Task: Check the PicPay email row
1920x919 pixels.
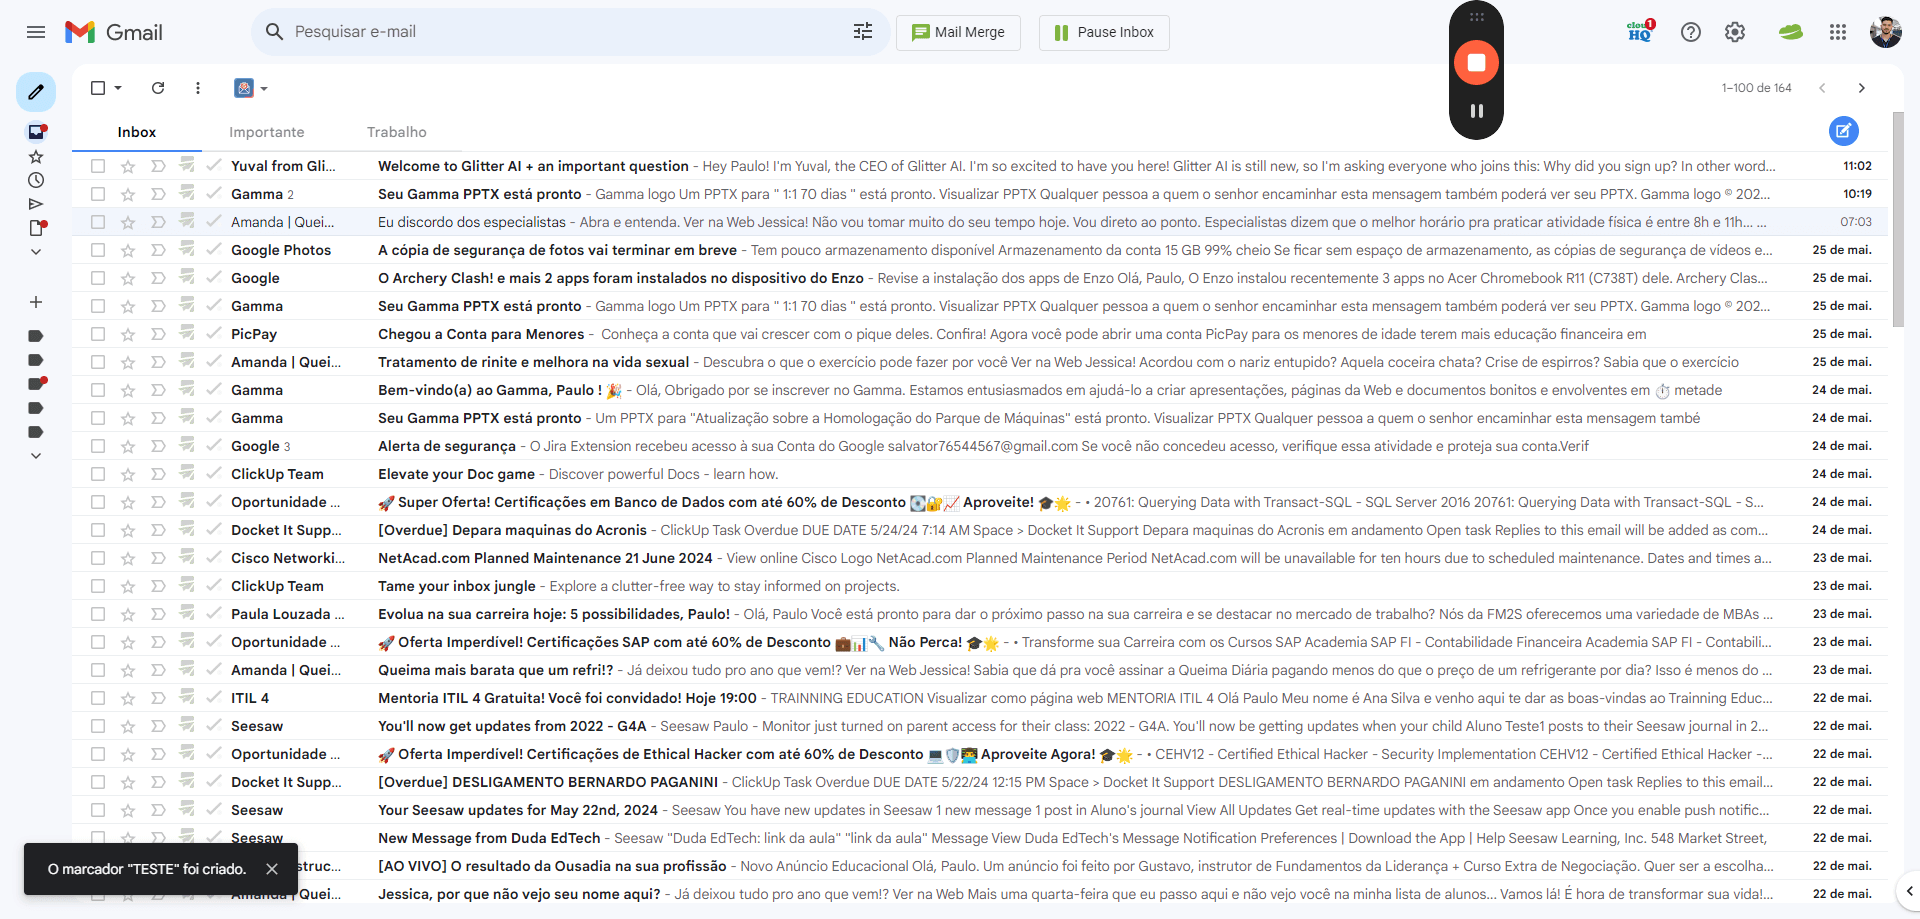Action: click(x=98, y=334)
